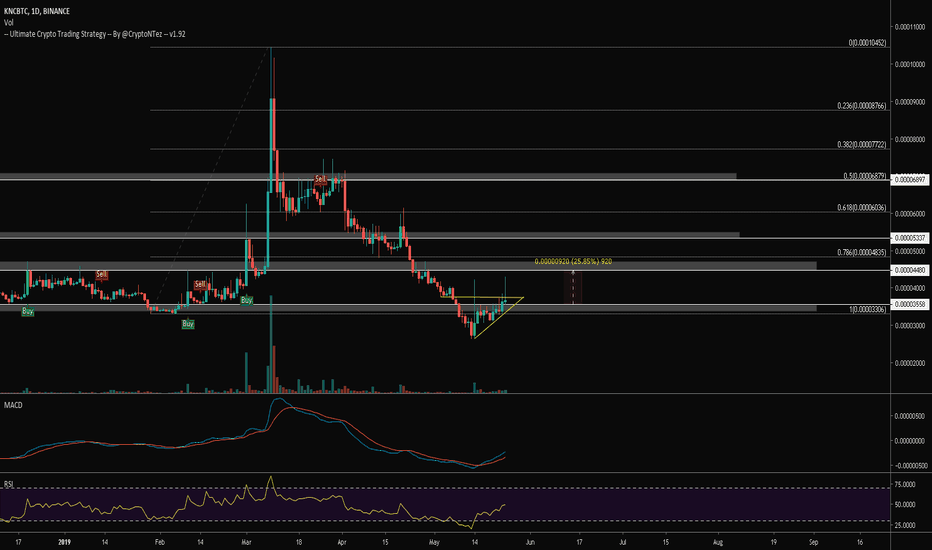Click the May label on time axis
The width and height of the screenshot is (932, 550).
point(434,542)
